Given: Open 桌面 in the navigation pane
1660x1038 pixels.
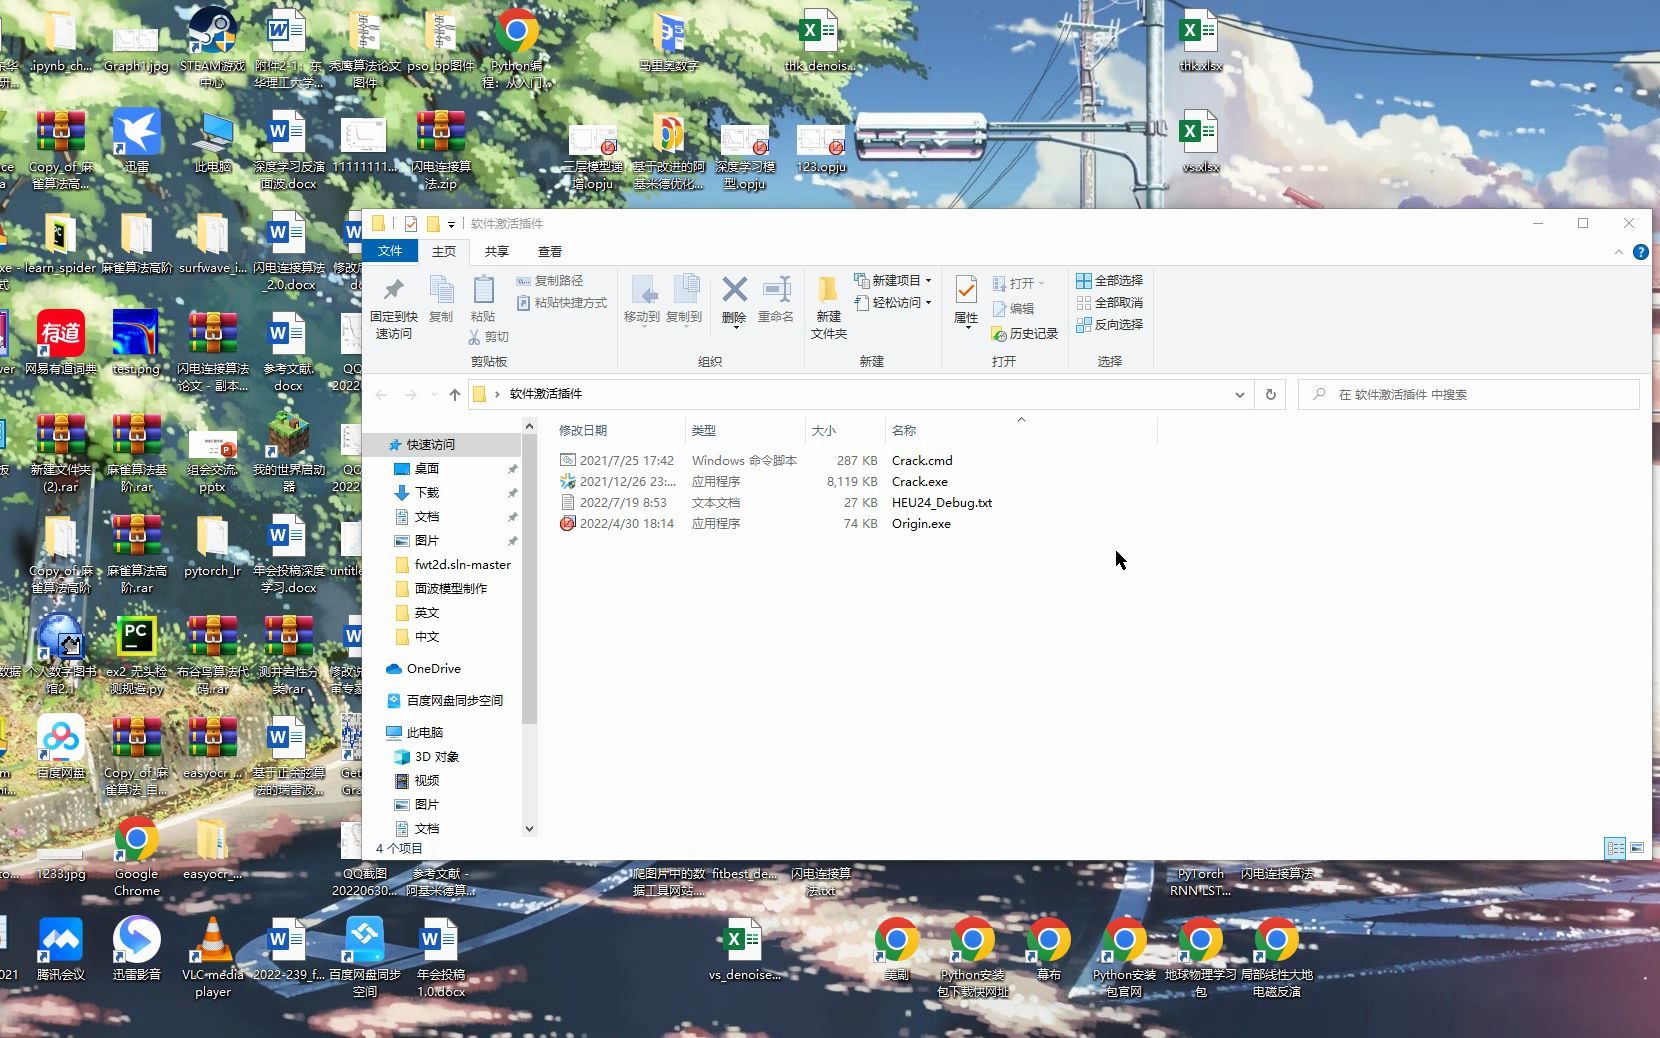Looking at the screenshot, I should [427, 469].
